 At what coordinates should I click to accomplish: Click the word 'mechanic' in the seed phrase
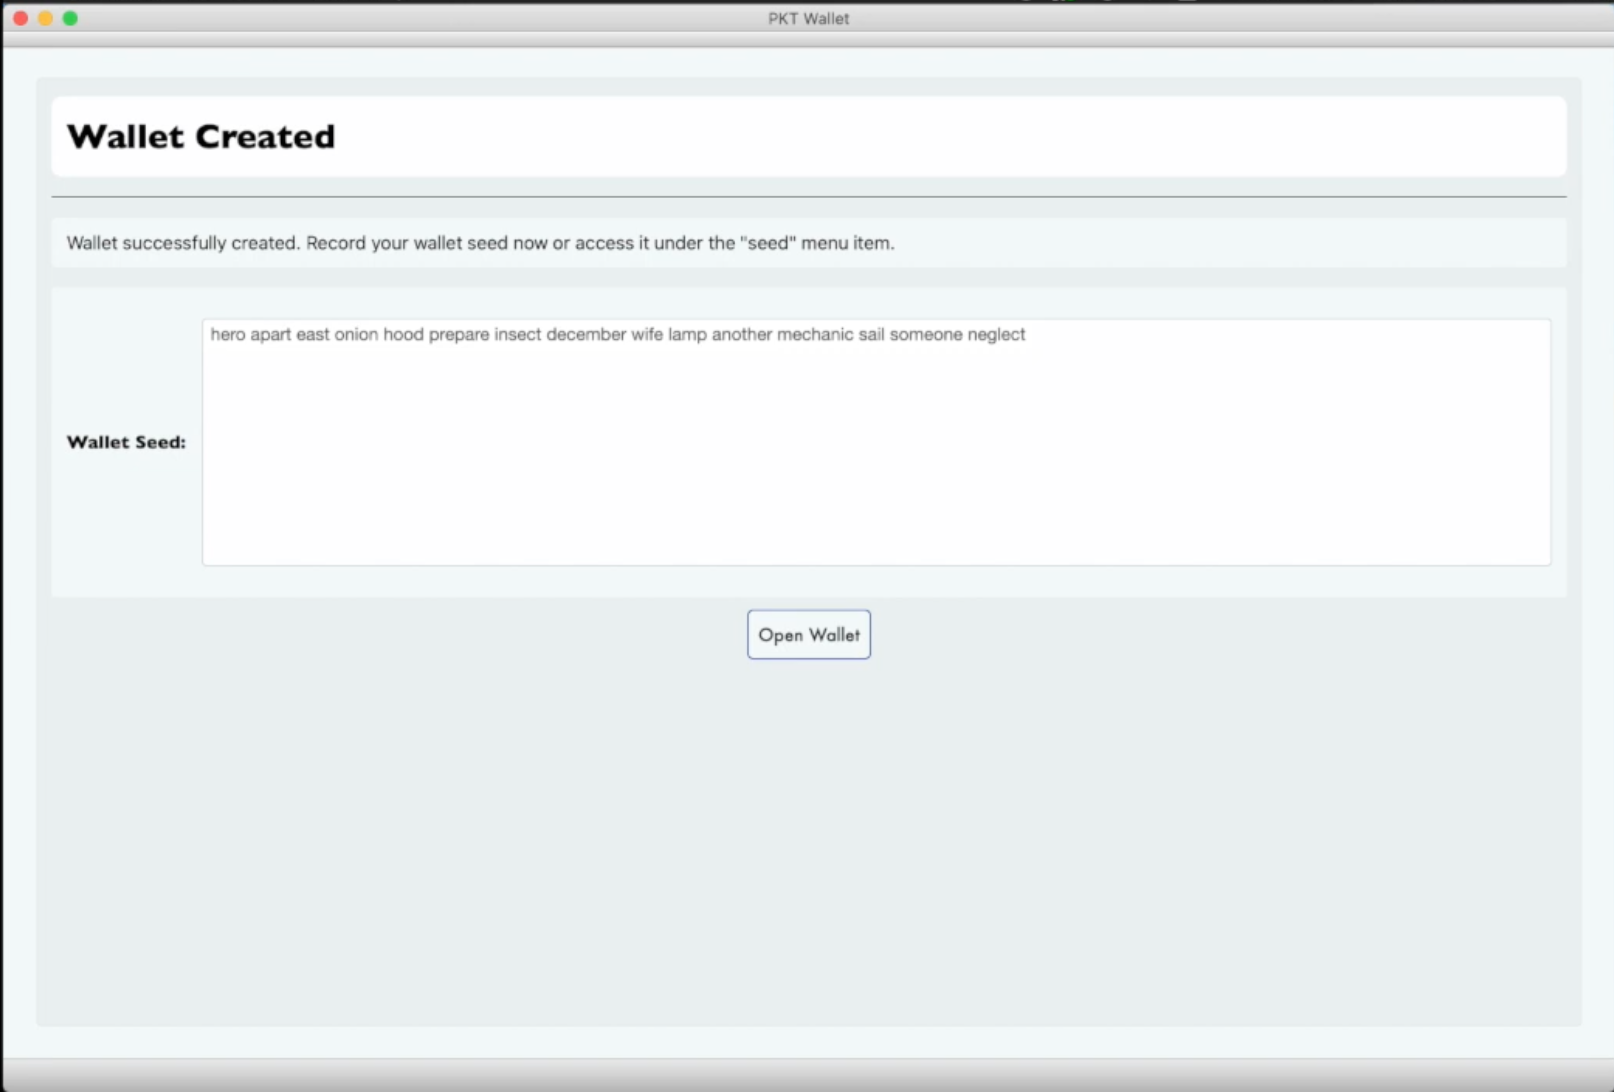pos(817,335)
